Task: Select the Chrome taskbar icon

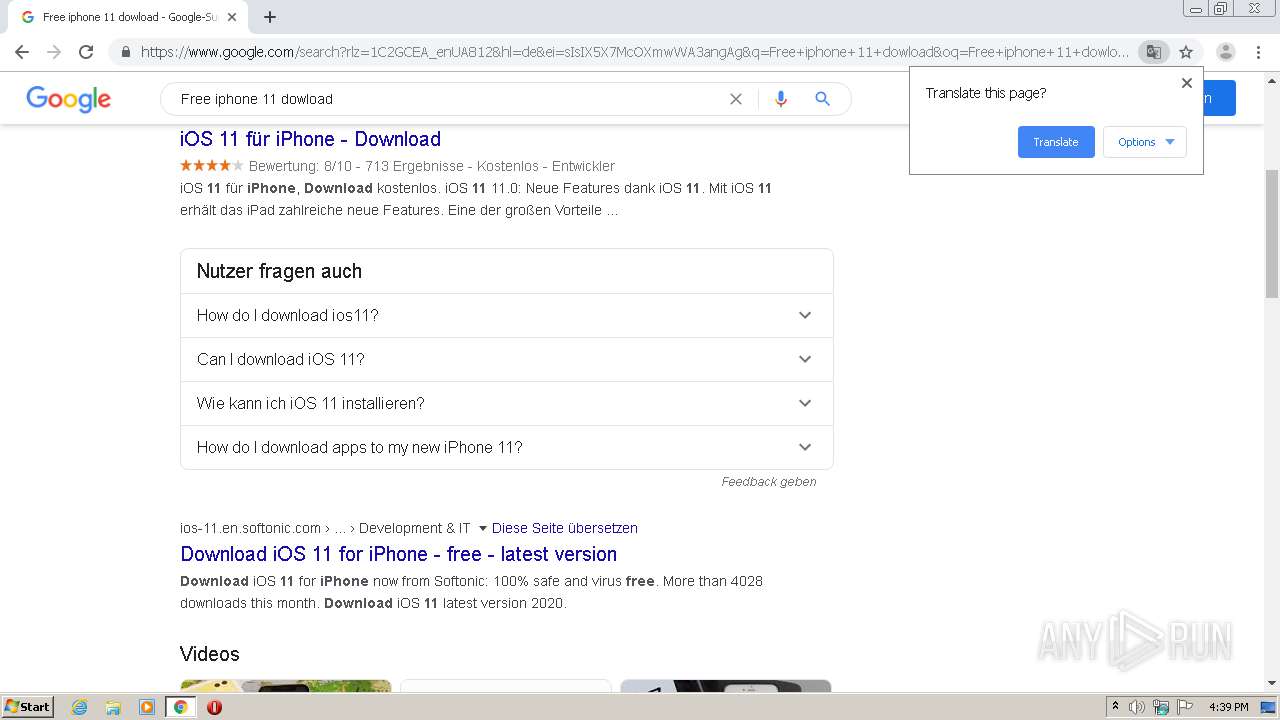Action: (180, 707)
